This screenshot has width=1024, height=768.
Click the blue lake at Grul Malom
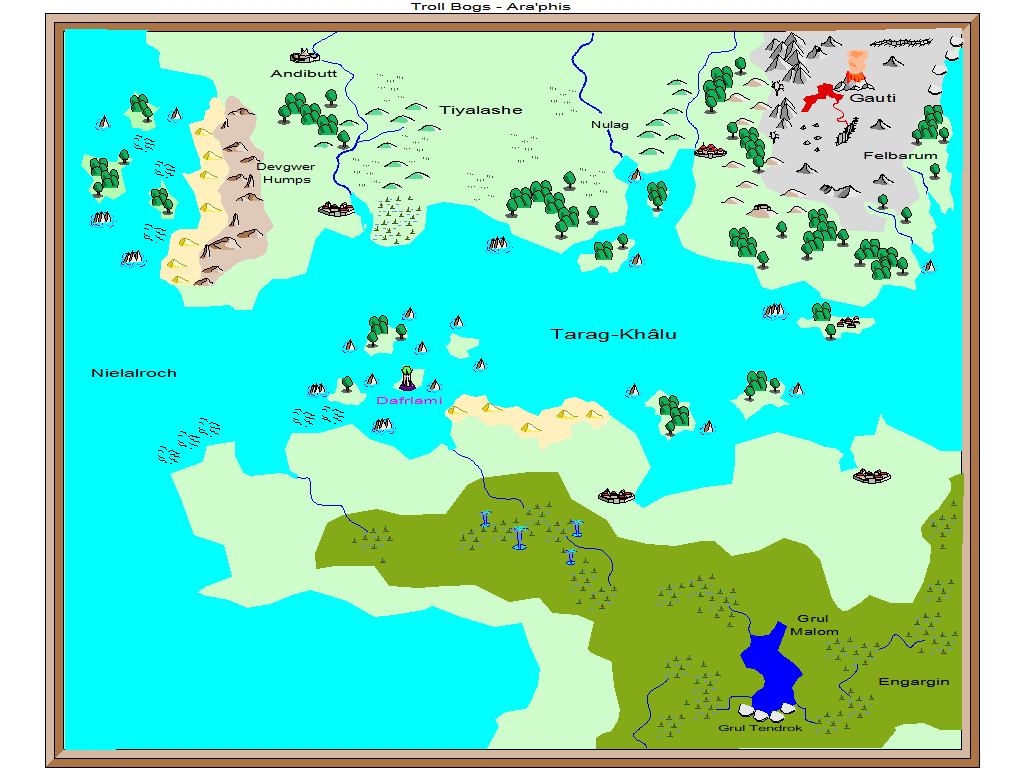coord(771,668)
